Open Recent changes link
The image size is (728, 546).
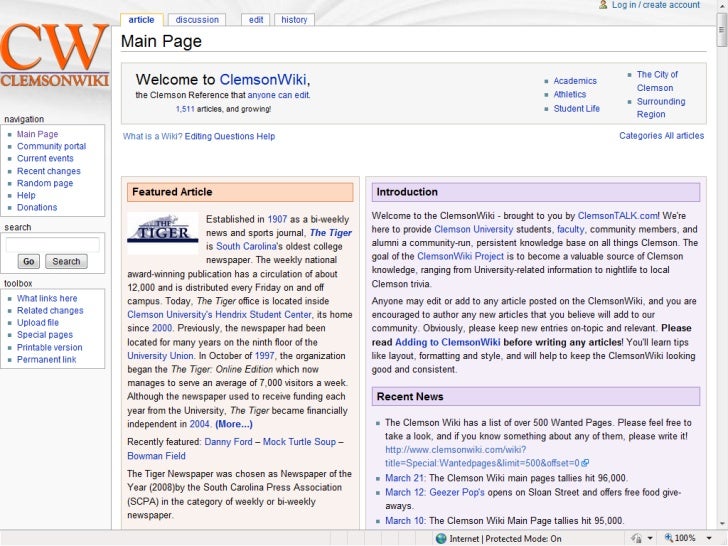click(x=49, y=171)
